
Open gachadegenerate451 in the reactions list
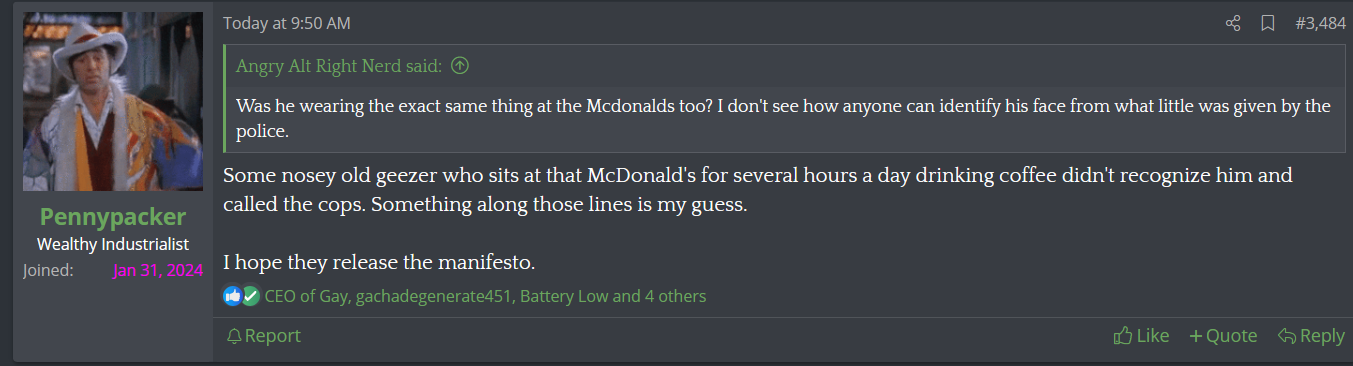coord(434,296)
